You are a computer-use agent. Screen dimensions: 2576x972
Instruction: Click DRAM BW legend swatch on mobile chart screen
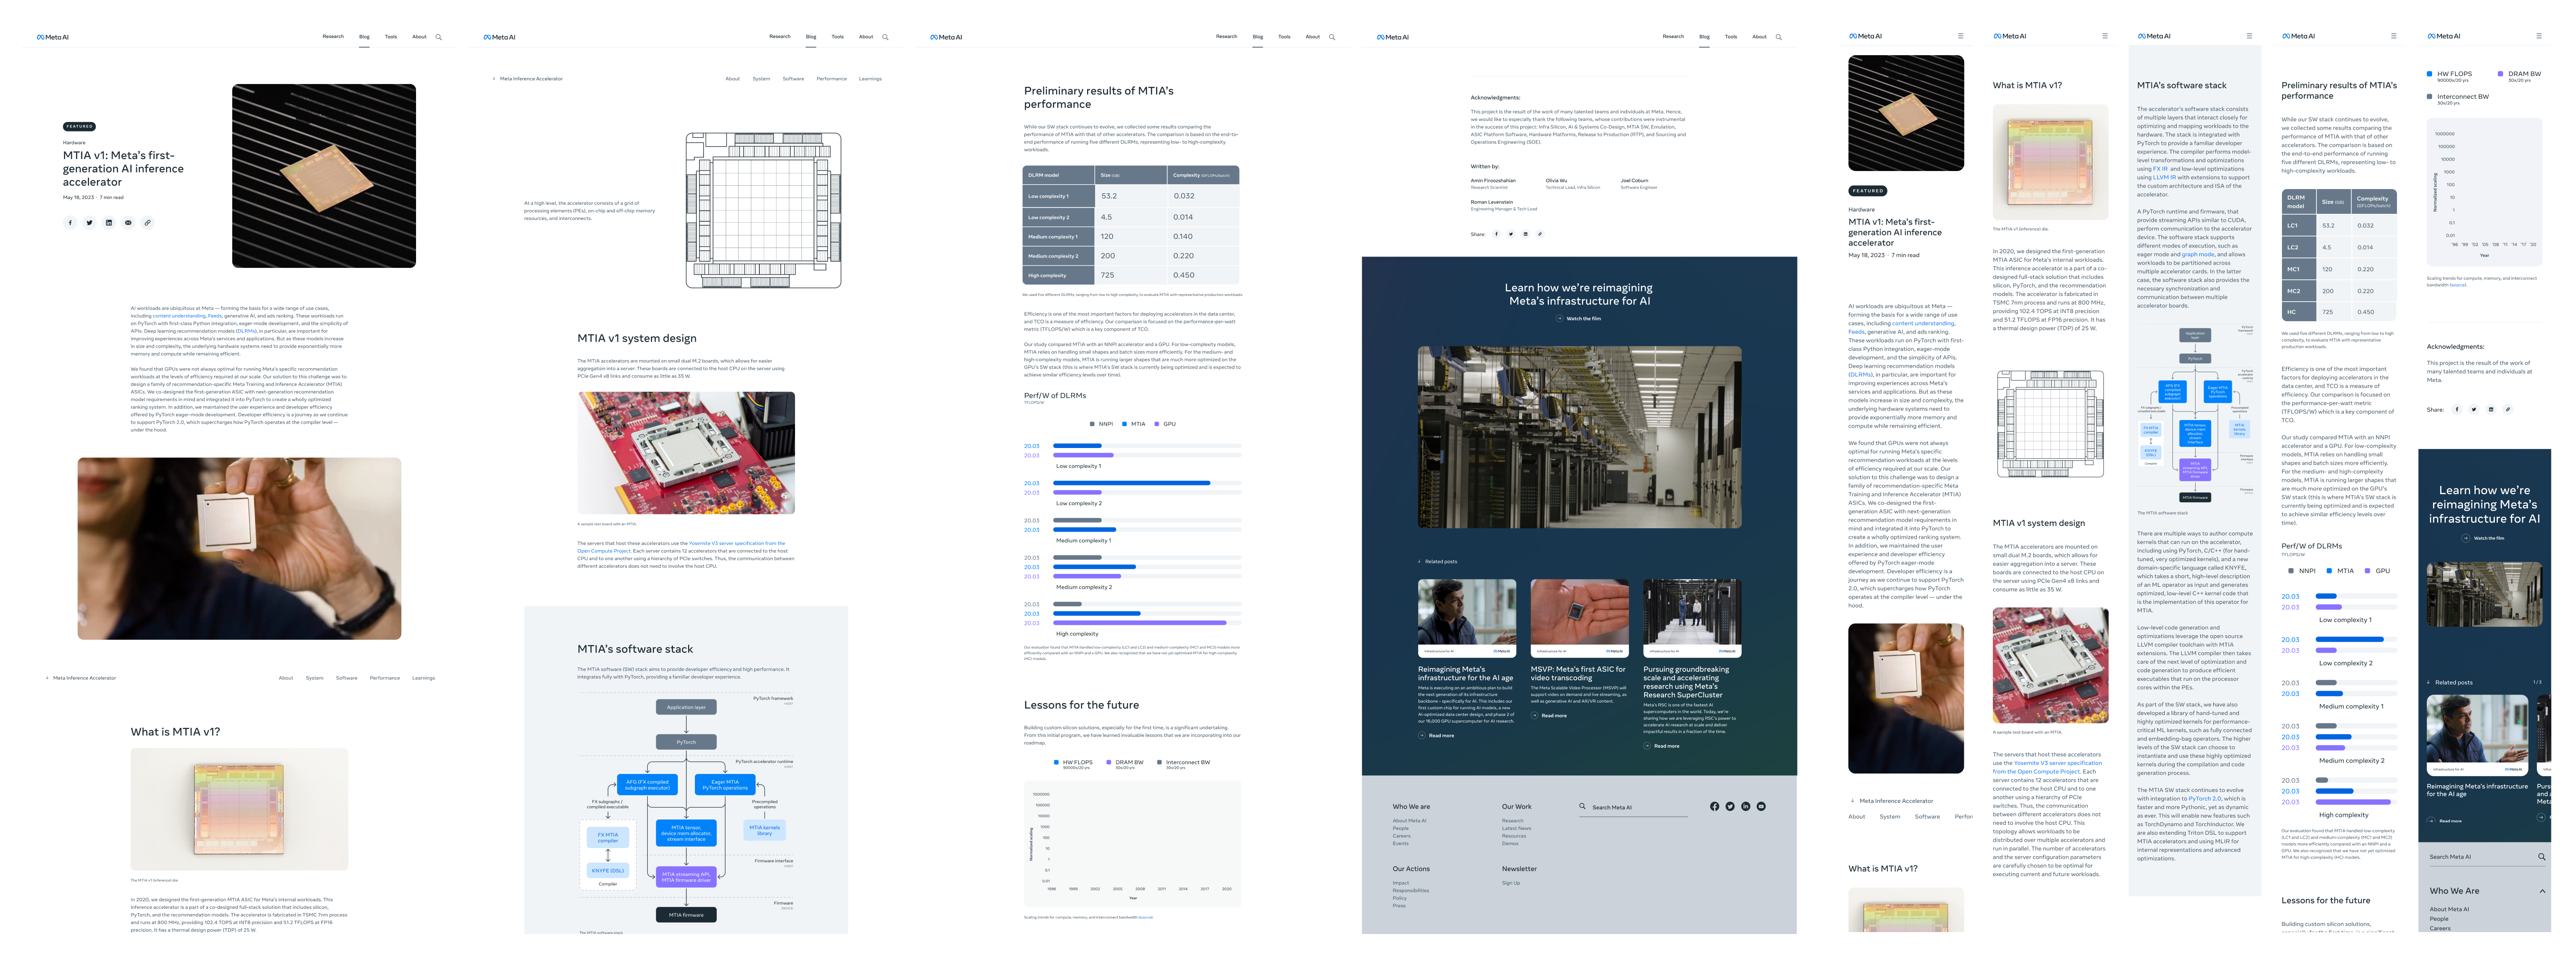(2501, 73)
